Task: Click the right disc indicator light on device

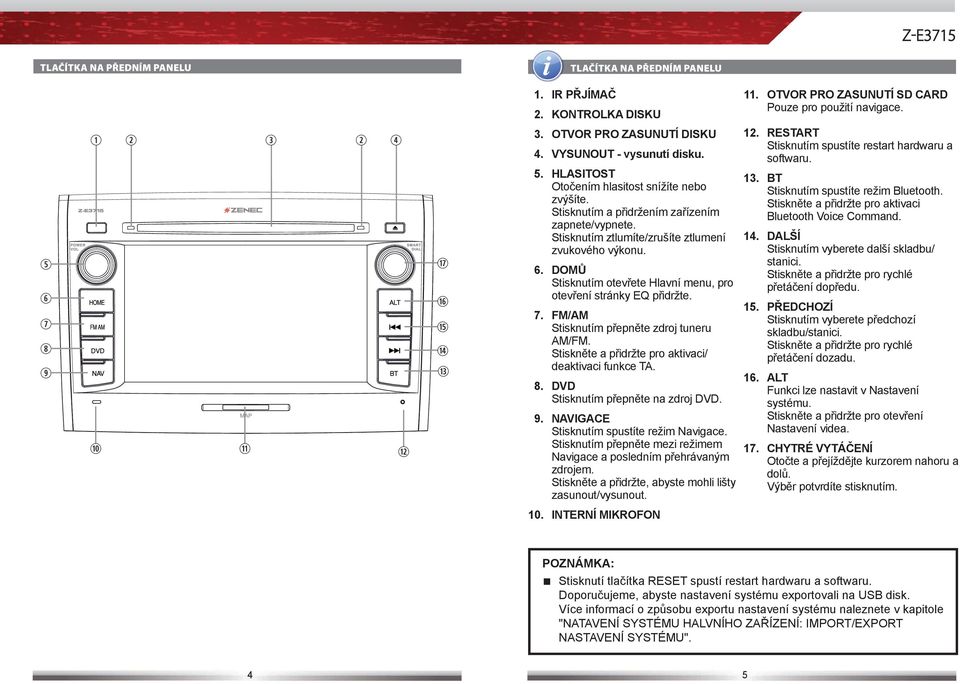Action: click(x=361, y=228)
